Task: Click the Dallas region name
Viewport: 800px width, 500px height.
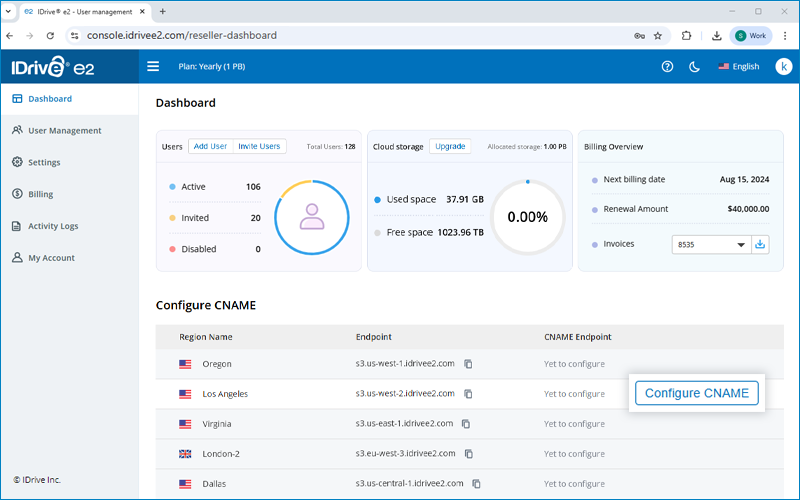Action: tap(214, 484)
